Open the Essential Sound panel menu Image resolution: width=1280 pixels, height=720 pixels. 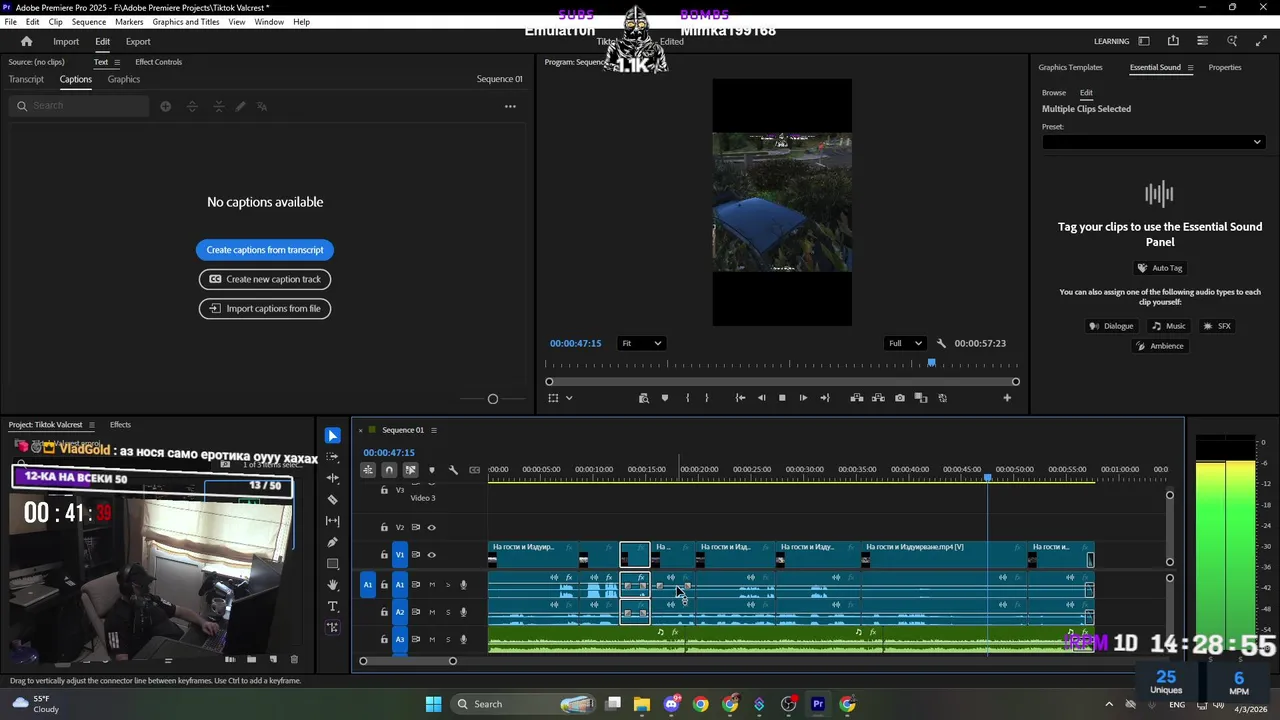1190,68
